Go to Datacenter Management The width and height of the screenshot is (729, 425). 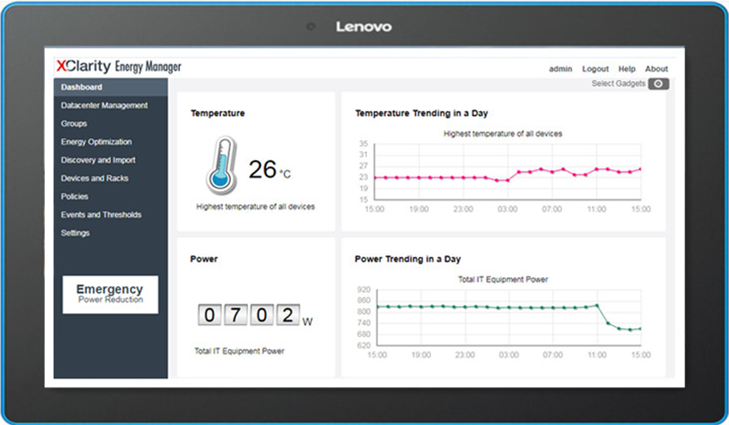coord(104,105)
